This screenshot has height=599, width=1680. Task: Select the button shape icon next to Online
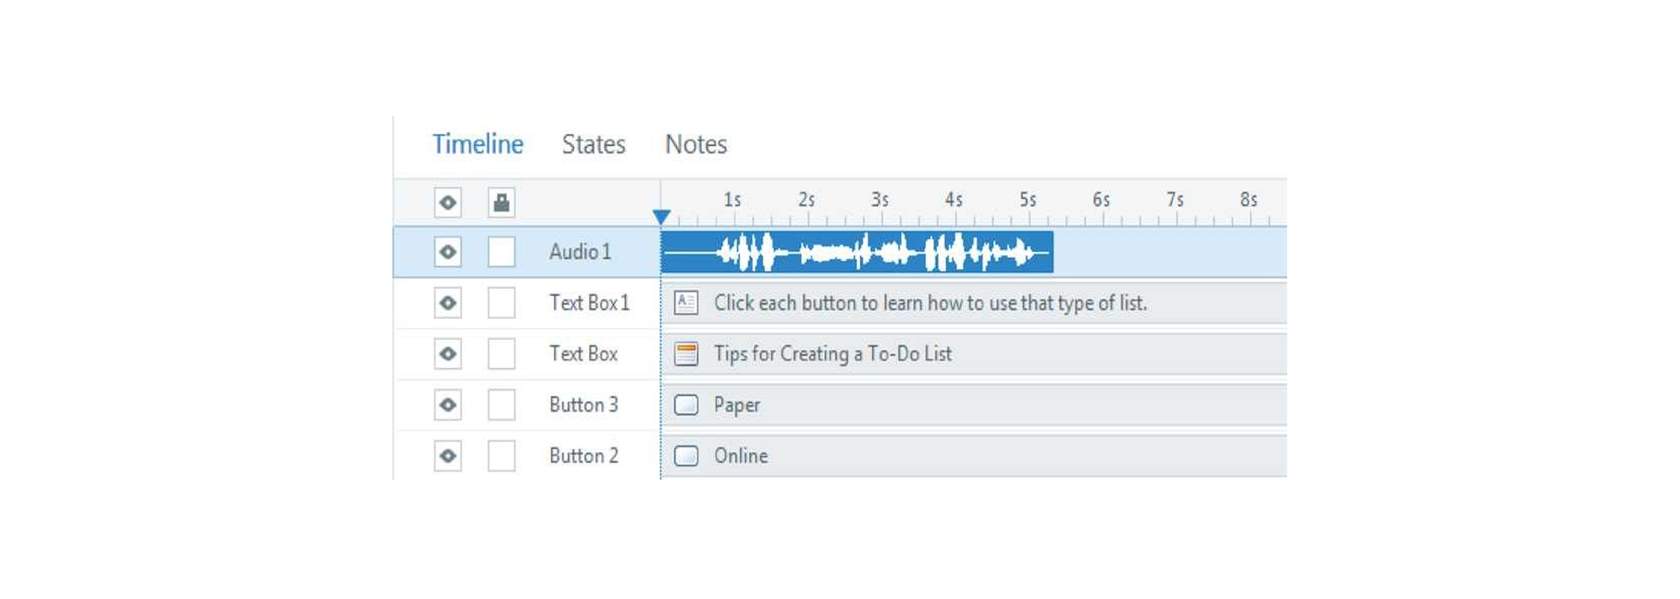686,456
